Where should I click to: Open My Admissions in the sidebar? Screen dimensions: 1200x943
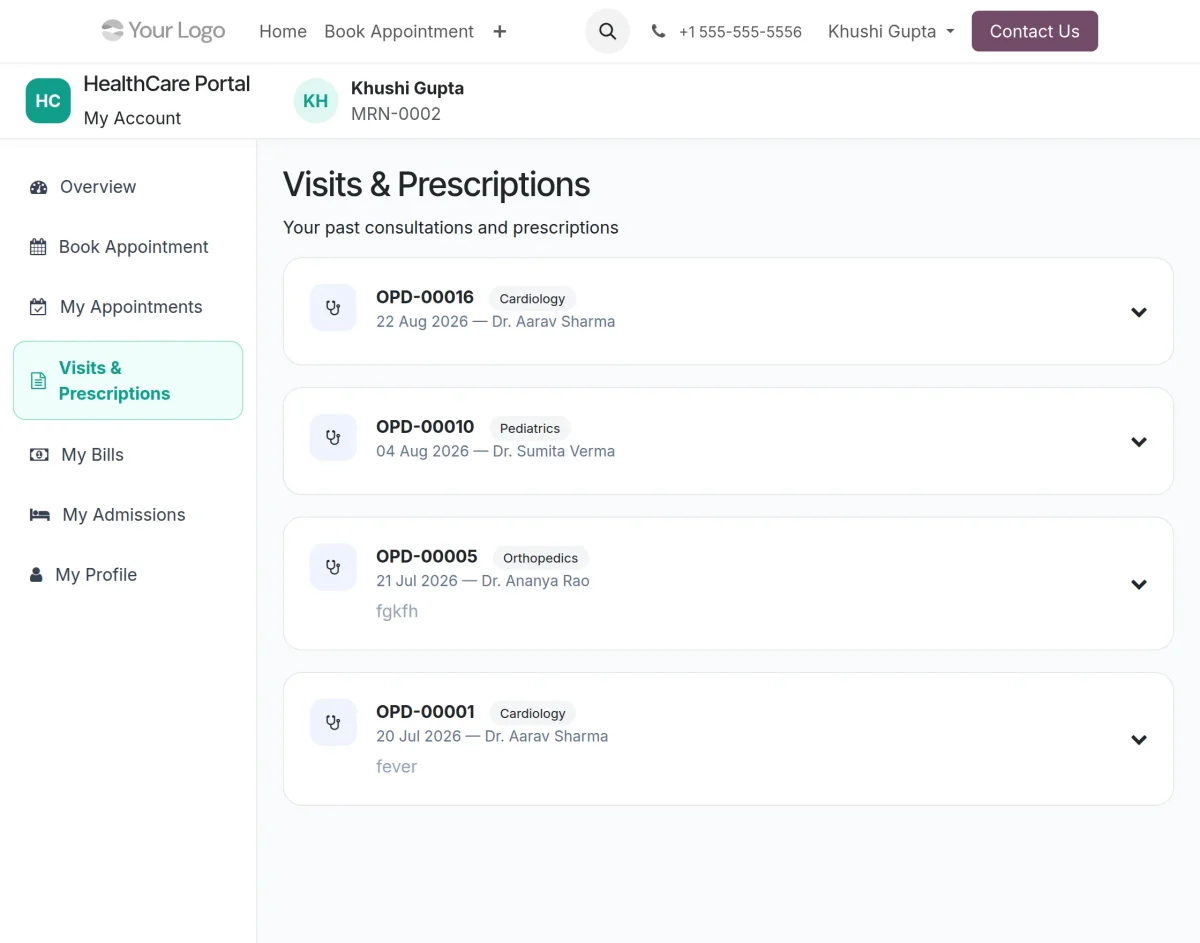128,515
